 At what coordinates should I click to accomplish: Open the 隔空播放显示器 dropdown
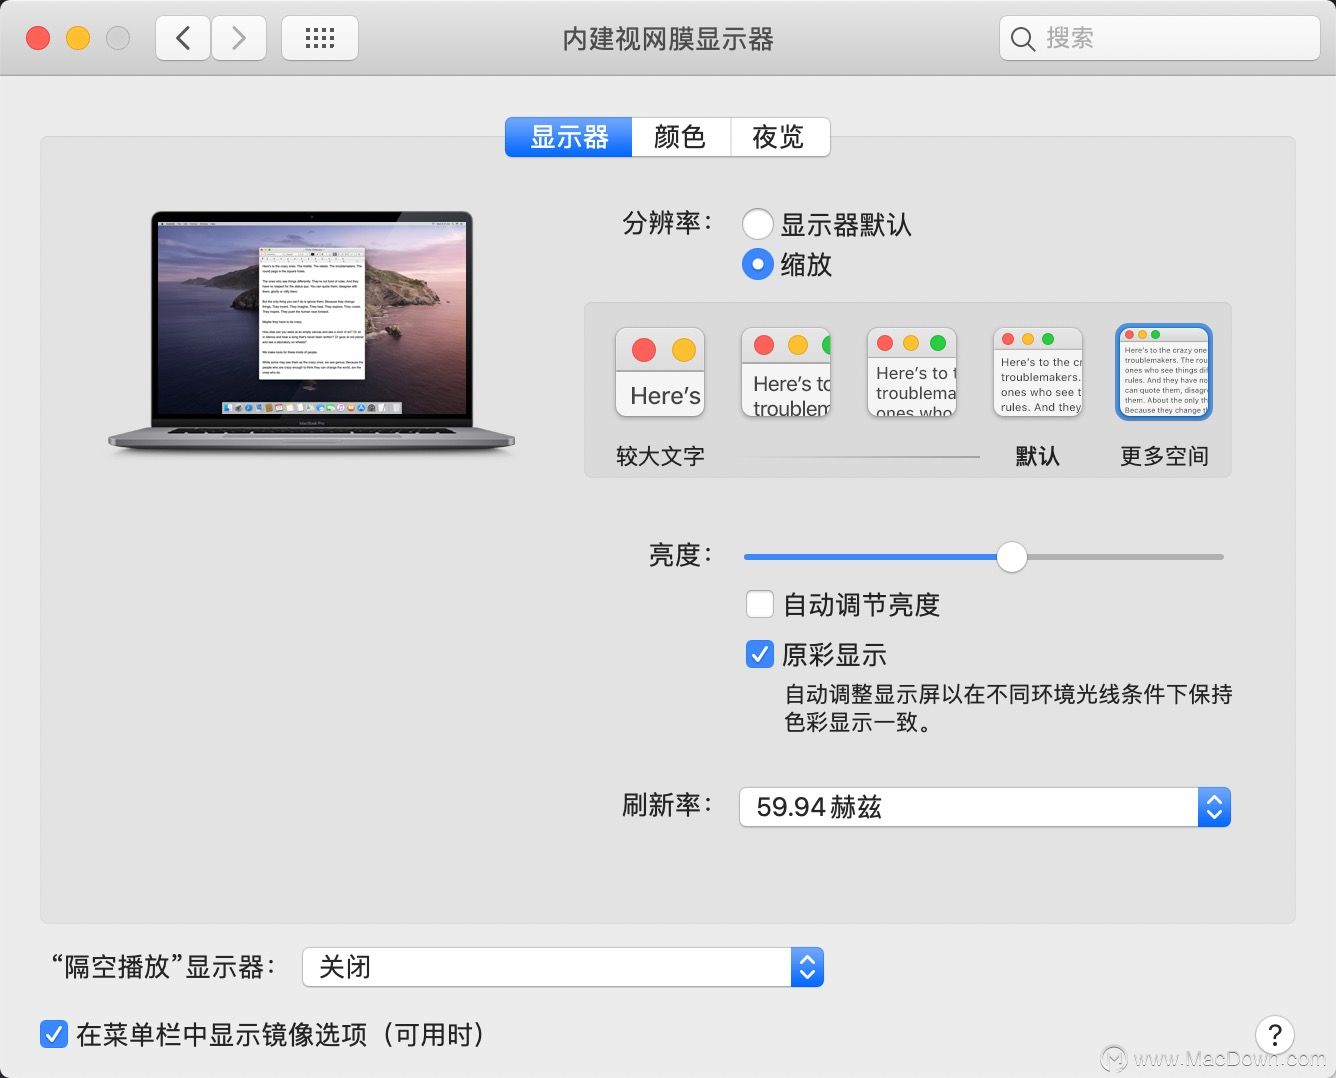click(x=806, y=967)
